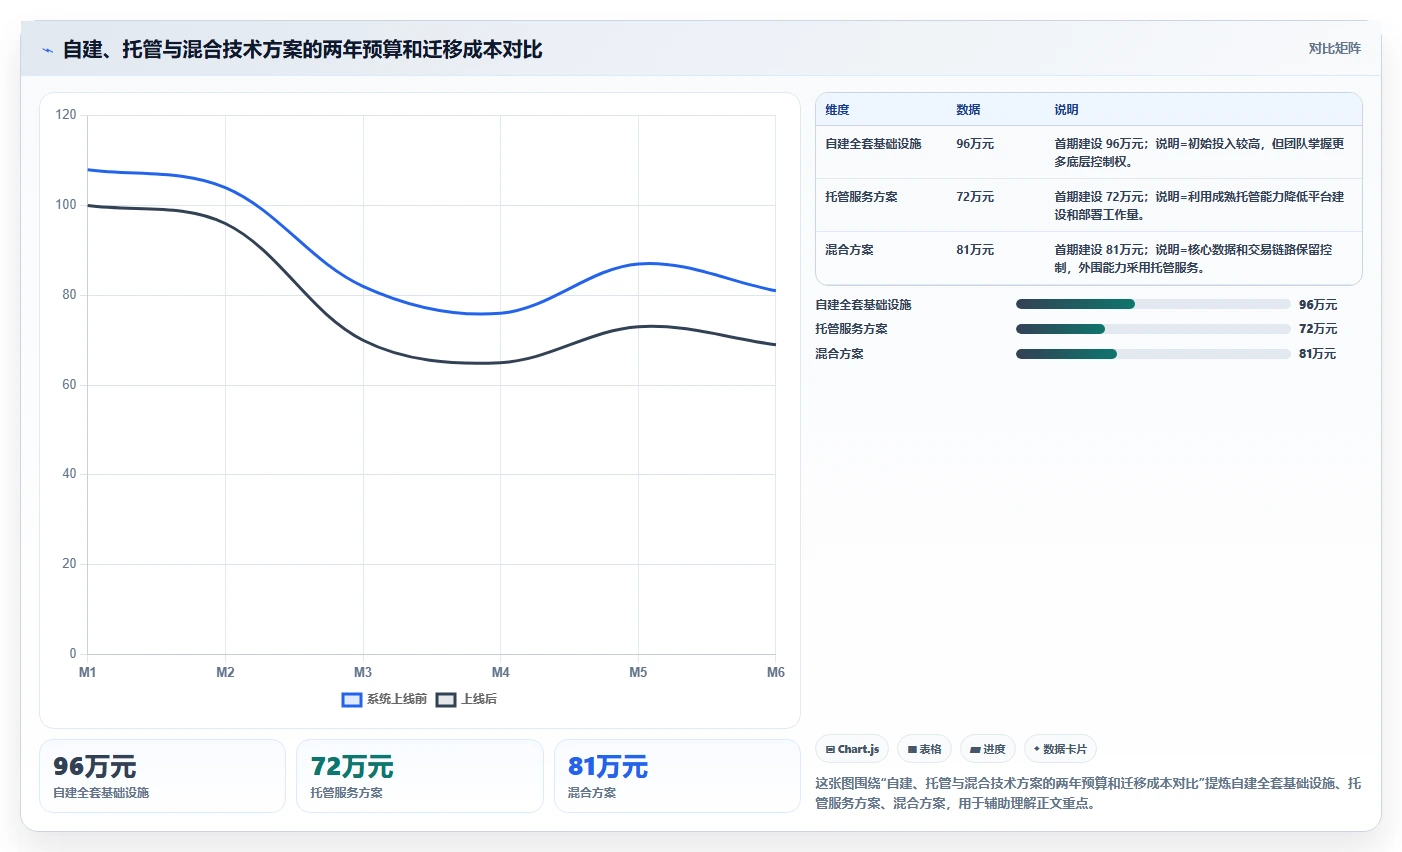The height and width of the screenshot is (852, 1402).
Task: Click the description starting 首期建设 81万元
Action: tap(1193, 259)
